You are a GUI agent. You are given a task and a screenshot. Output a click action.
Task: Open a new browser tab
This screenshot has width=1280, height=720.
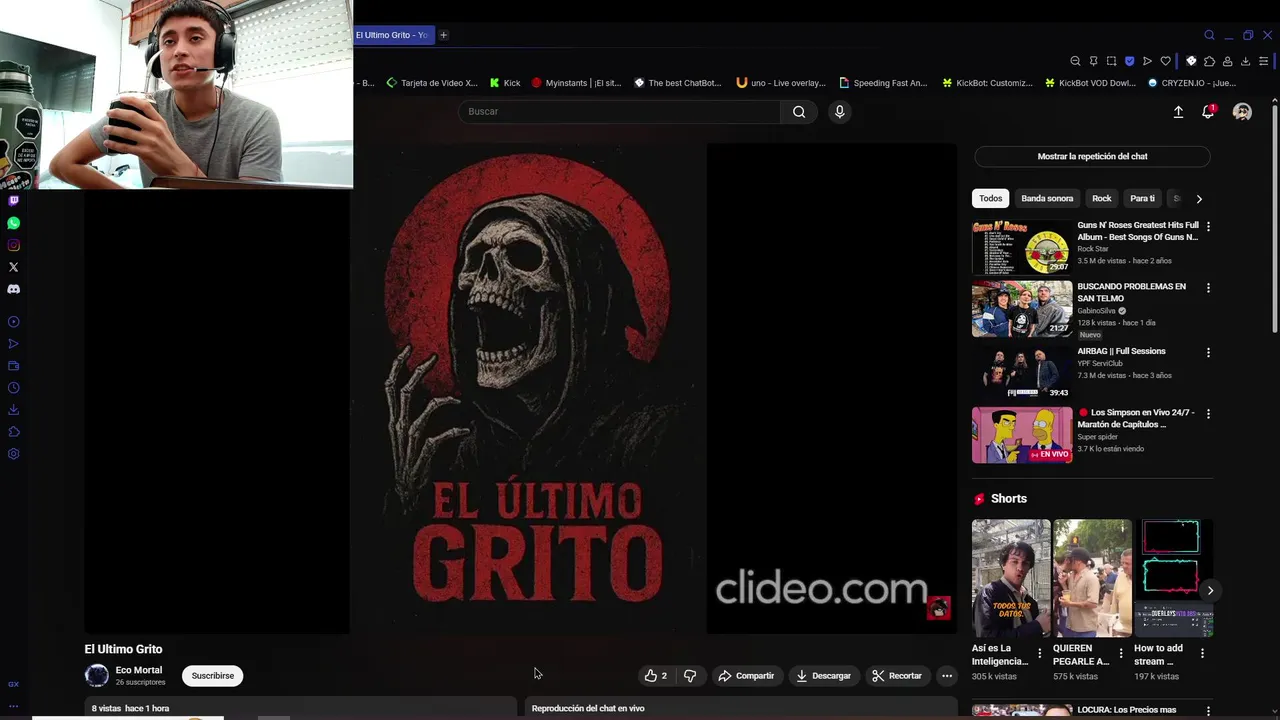443,35
